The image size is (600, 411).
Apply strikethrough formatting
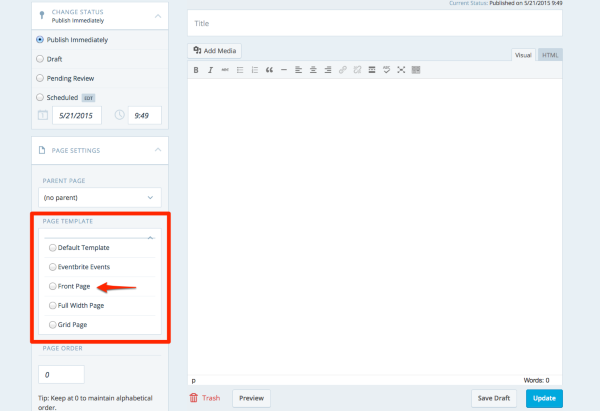coord(225,70)
